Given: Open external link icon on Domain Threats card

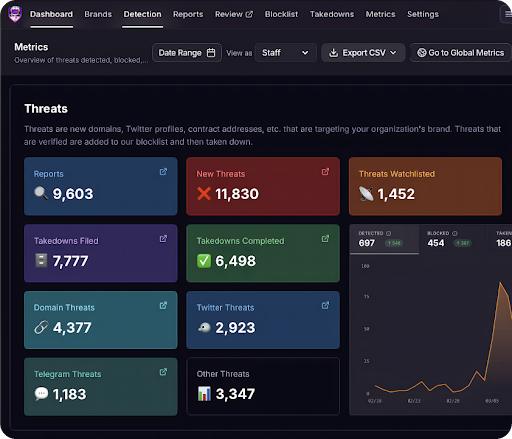Looking at the screenshot, I should [163, 305].
